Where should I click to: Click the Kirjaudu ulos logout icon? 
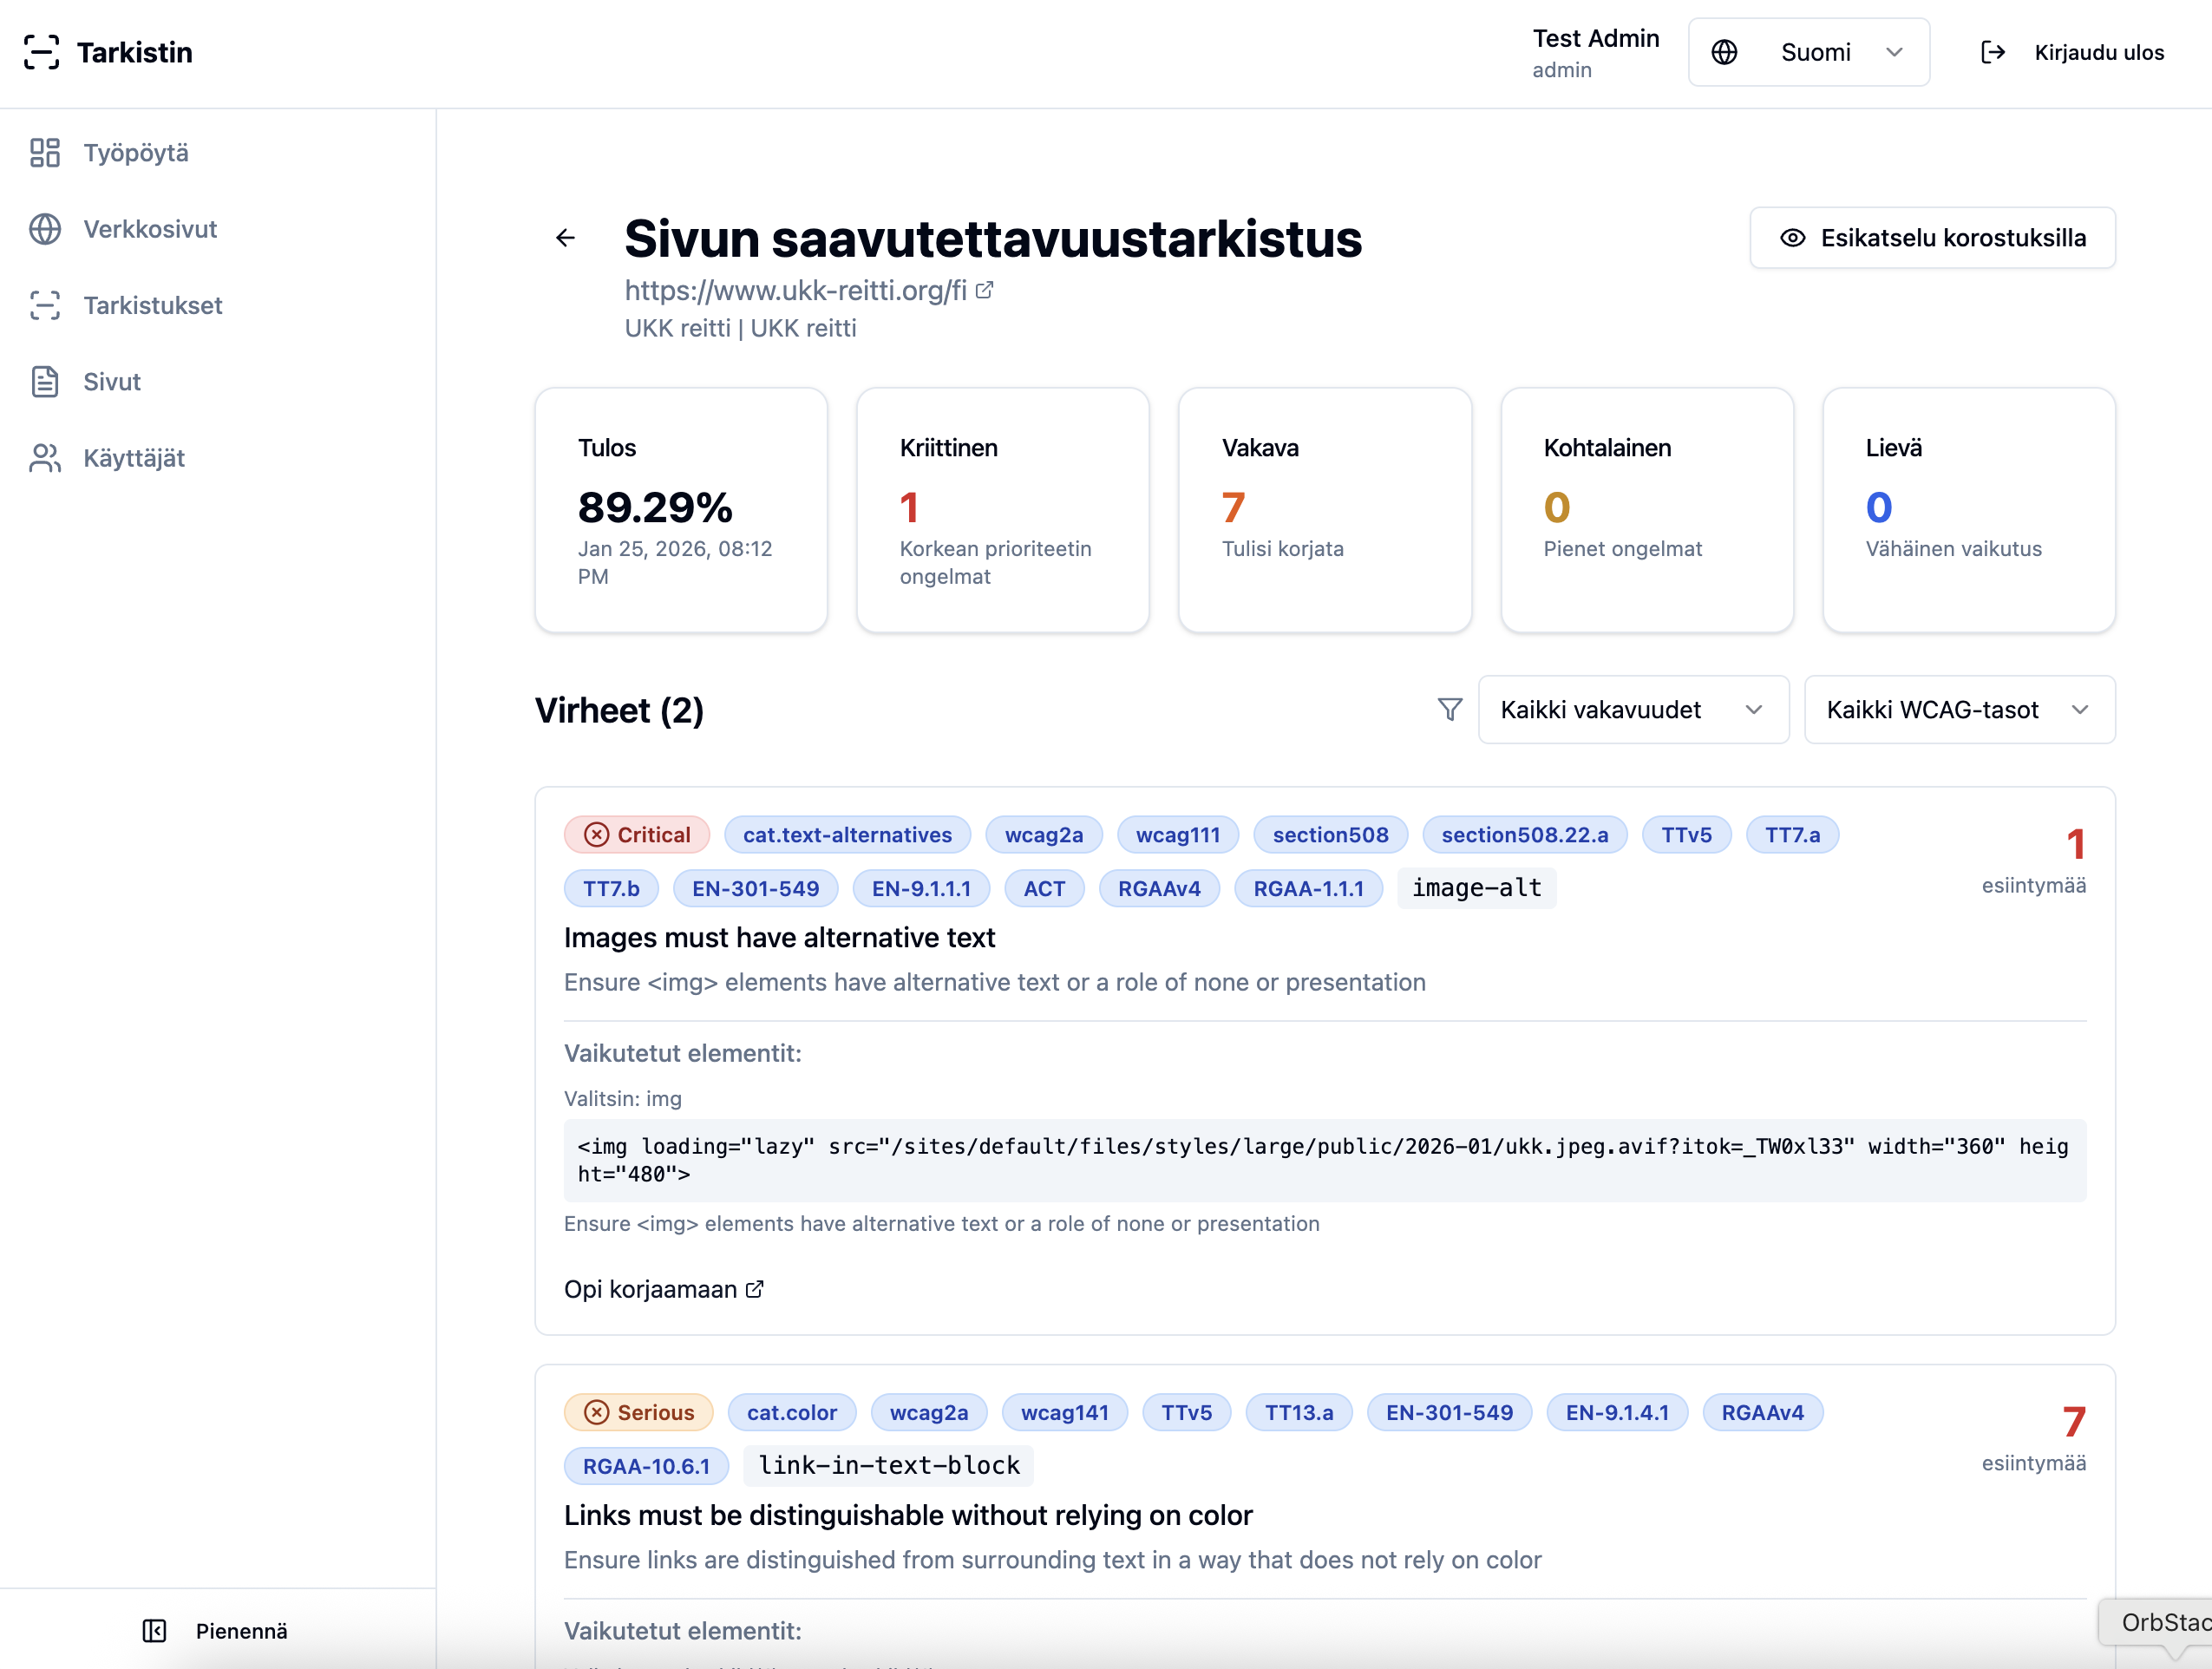1992,52
